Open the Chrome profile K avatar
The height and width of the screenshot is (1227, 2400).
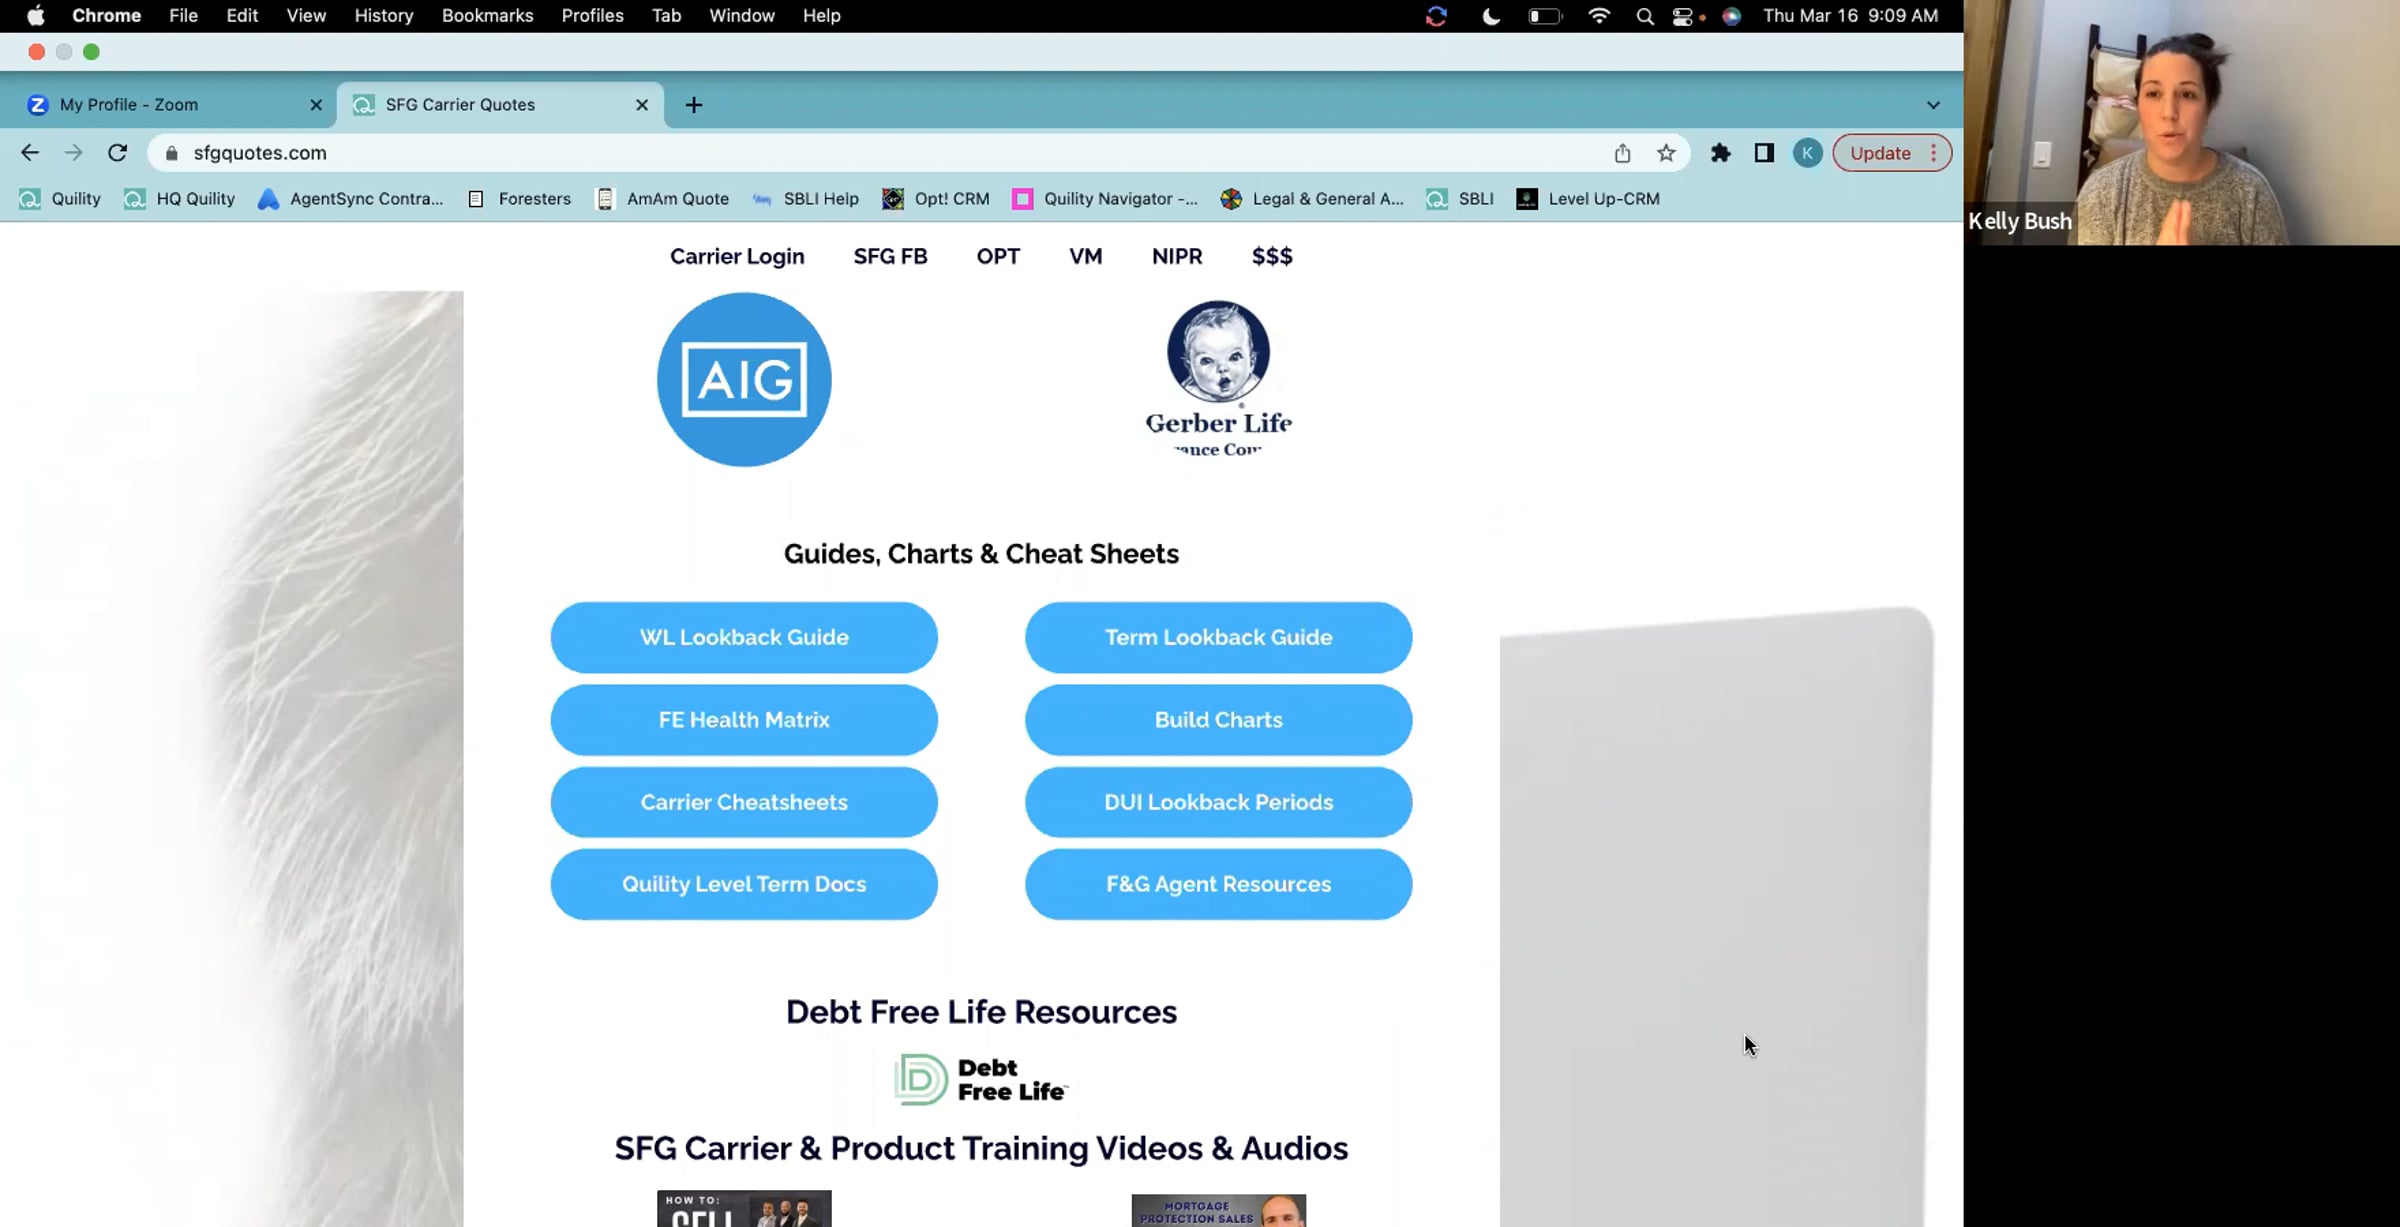coord(1807,153)
